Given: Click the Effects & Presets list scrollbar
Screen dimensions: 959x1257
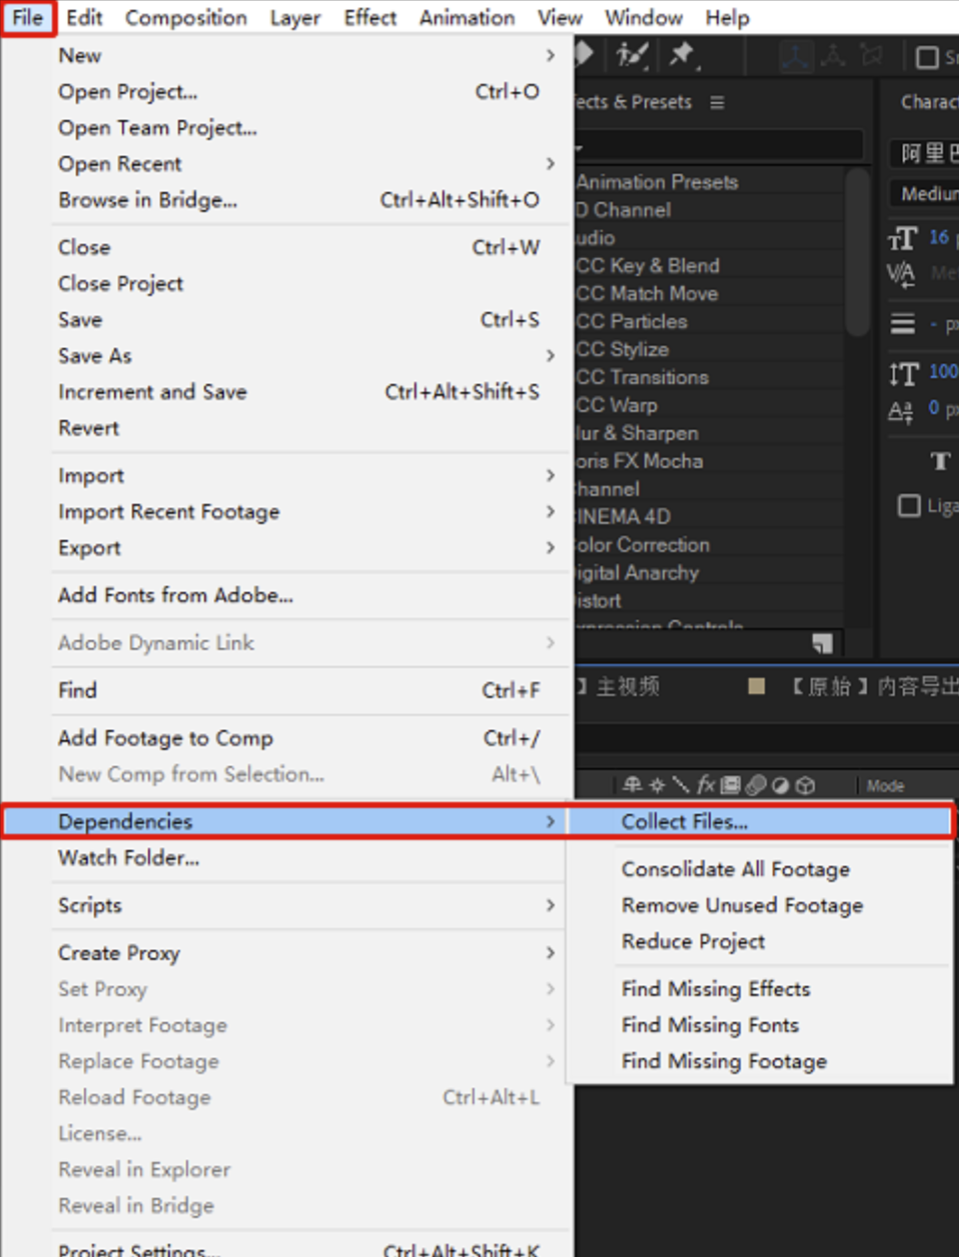Looking at the screenshot, I should tap(857, 250).
